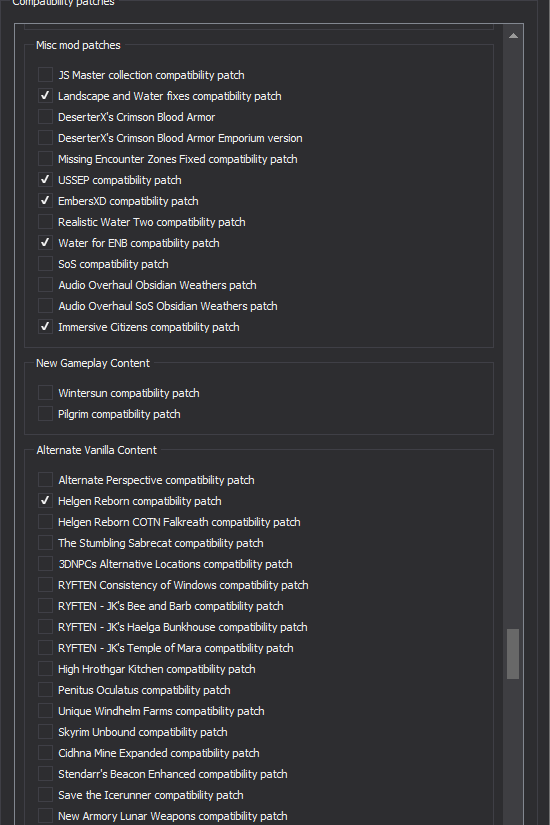This screenshot has width=550, height=825.
Task: Click the scrollbar up arrow
Action: [x=513, y=36]
